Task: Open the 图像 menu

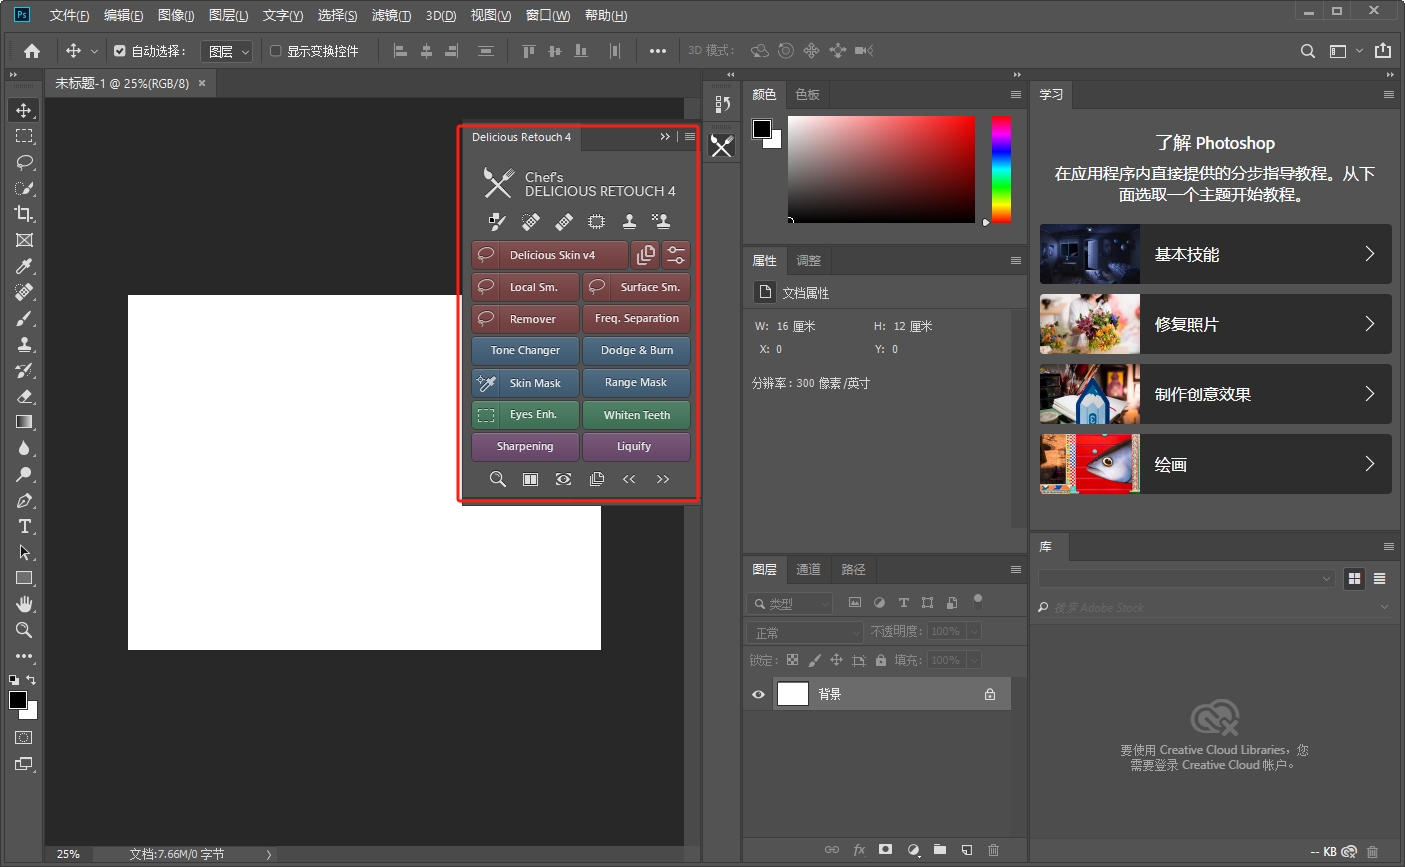Action: [x=176, y=15]
